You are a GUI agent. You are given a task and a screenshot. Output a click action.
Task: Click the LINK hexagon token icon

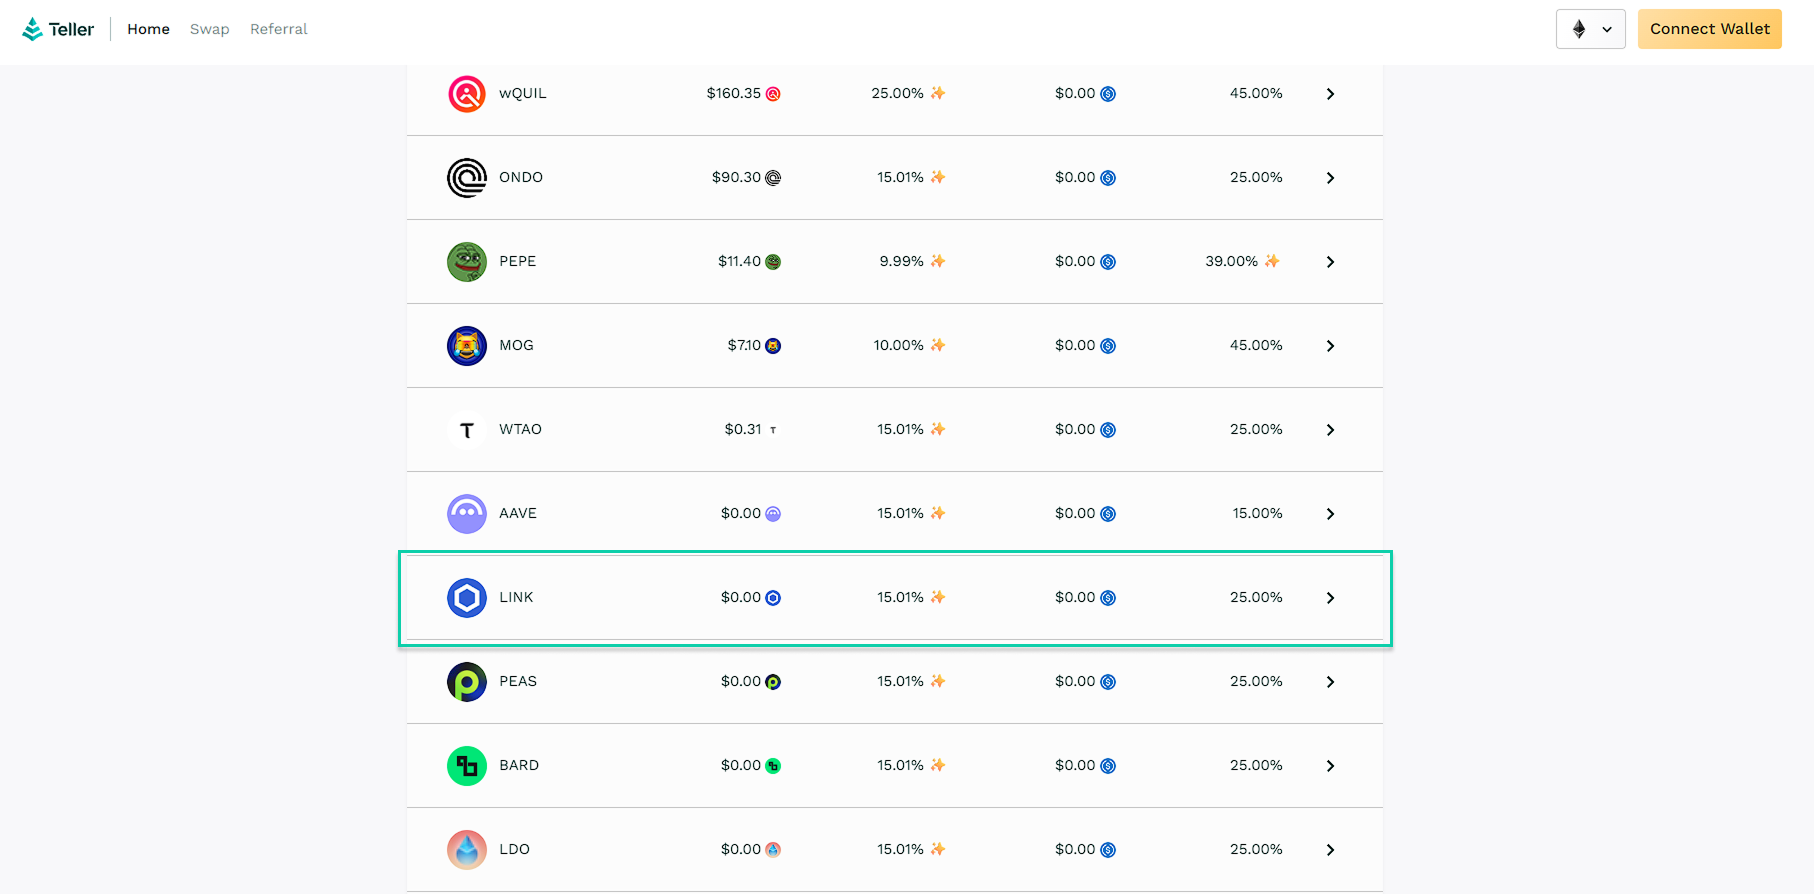tap(466, 598)
